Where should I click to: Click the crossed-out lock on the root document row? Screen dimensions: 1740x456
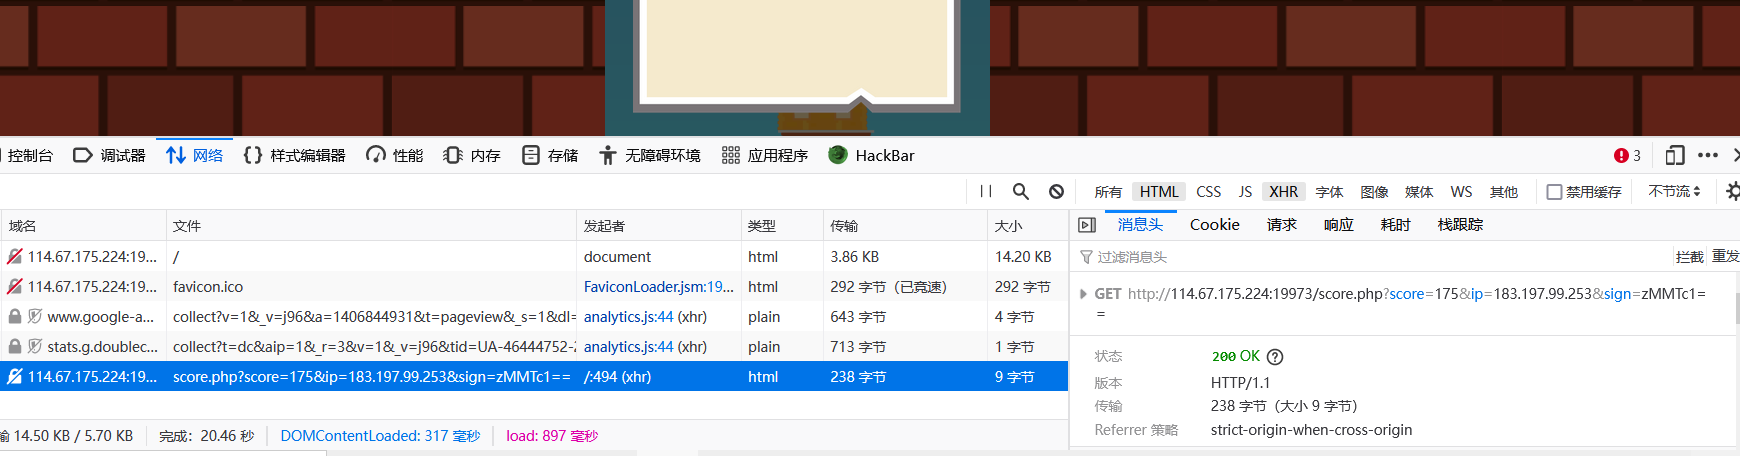15,257
